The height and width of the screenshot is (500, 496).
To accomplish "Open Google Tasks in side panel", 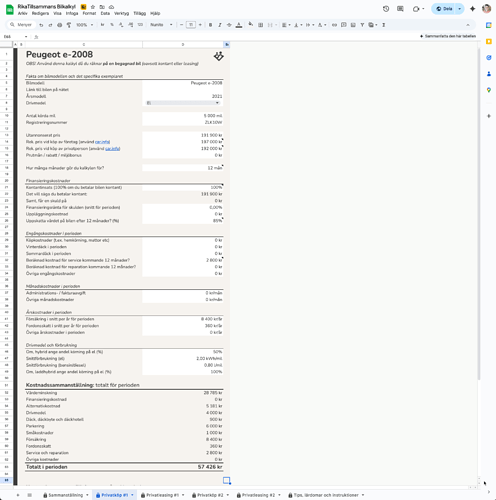I will (489, 57).
